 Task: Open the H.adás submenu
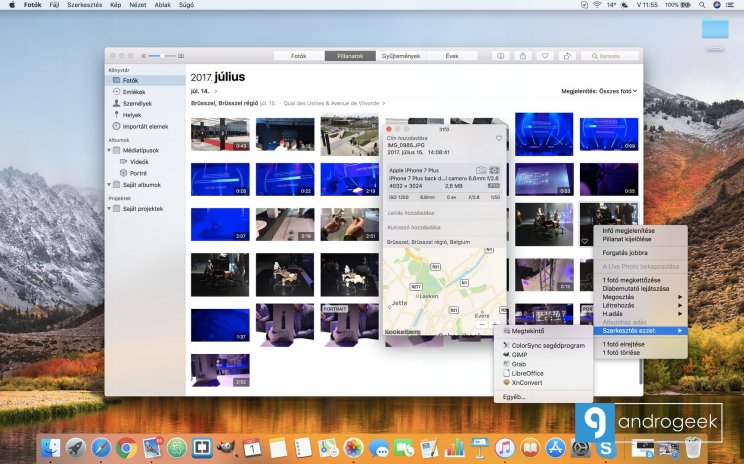[641, 314]
